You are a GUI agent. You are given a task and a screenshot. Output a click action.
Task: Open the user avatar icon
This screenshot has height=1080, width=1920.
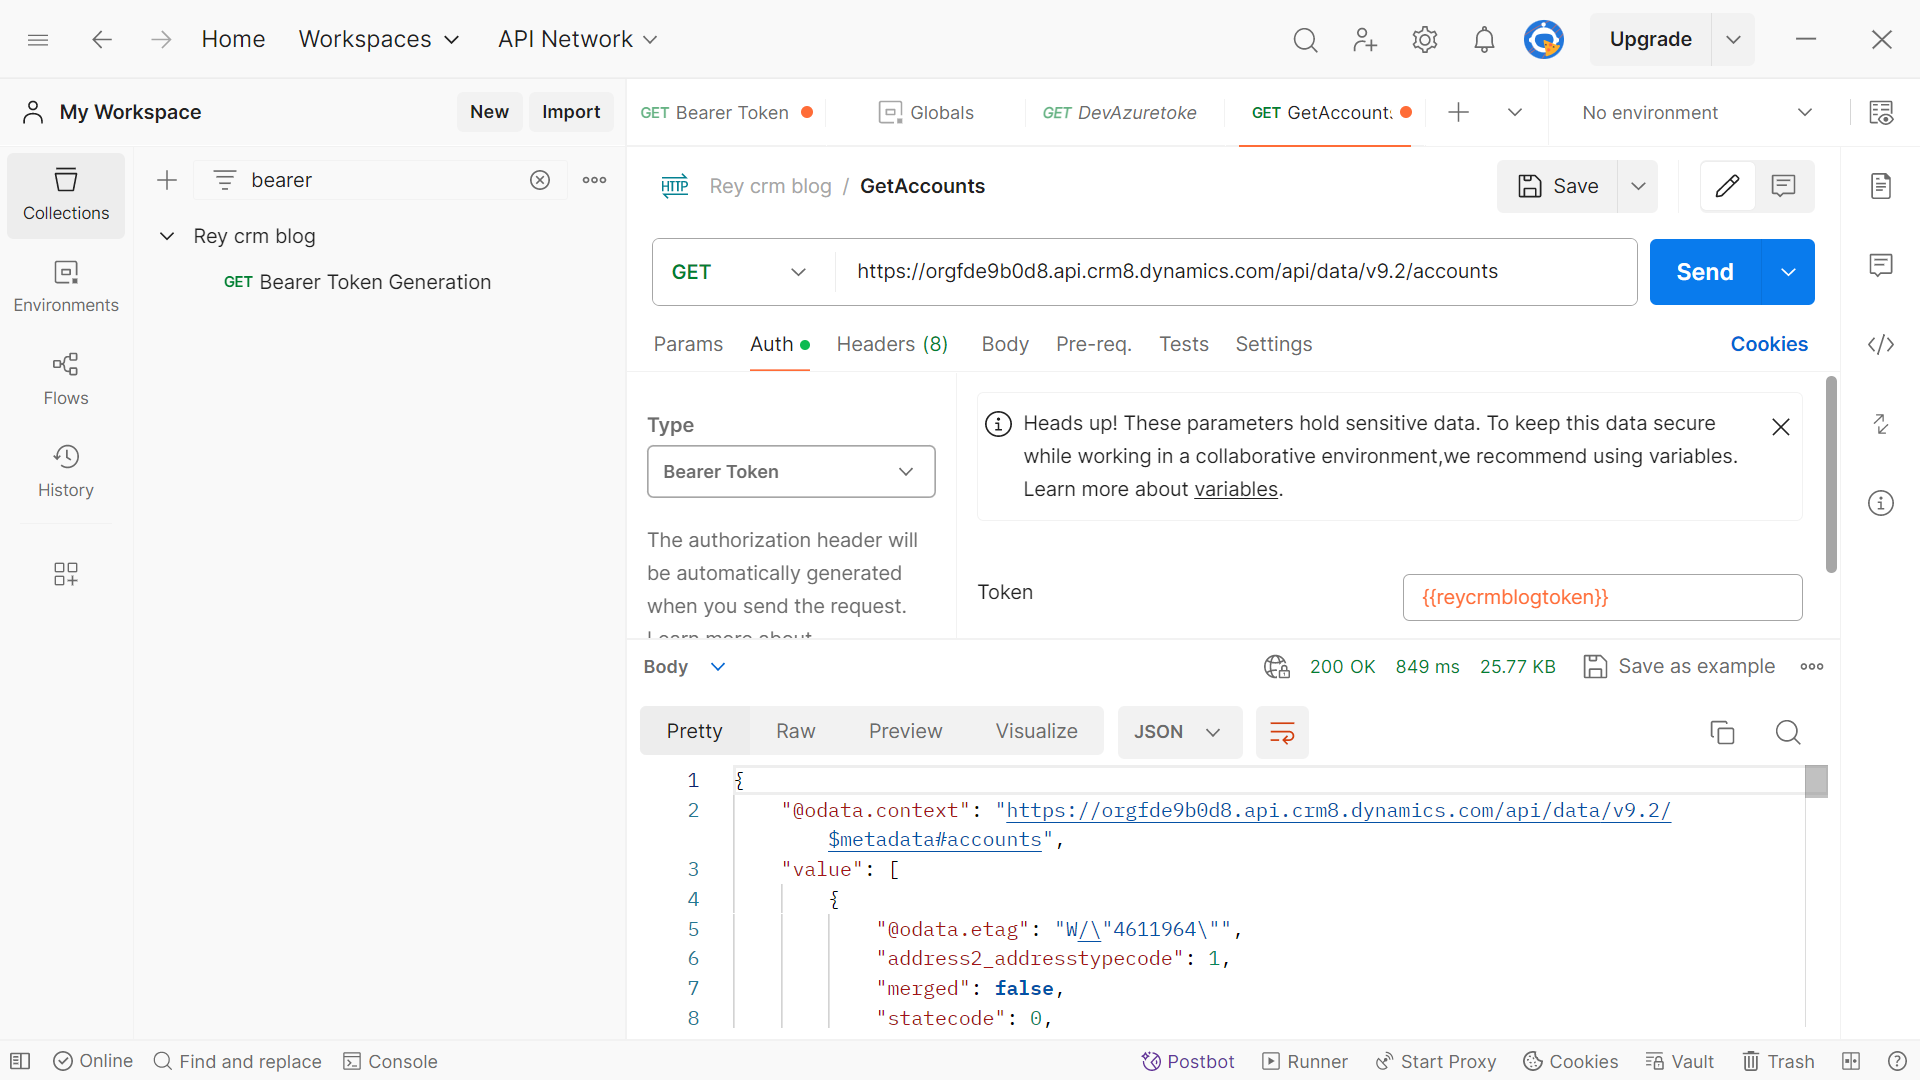pyautogui.click(x=1543, y=39)
